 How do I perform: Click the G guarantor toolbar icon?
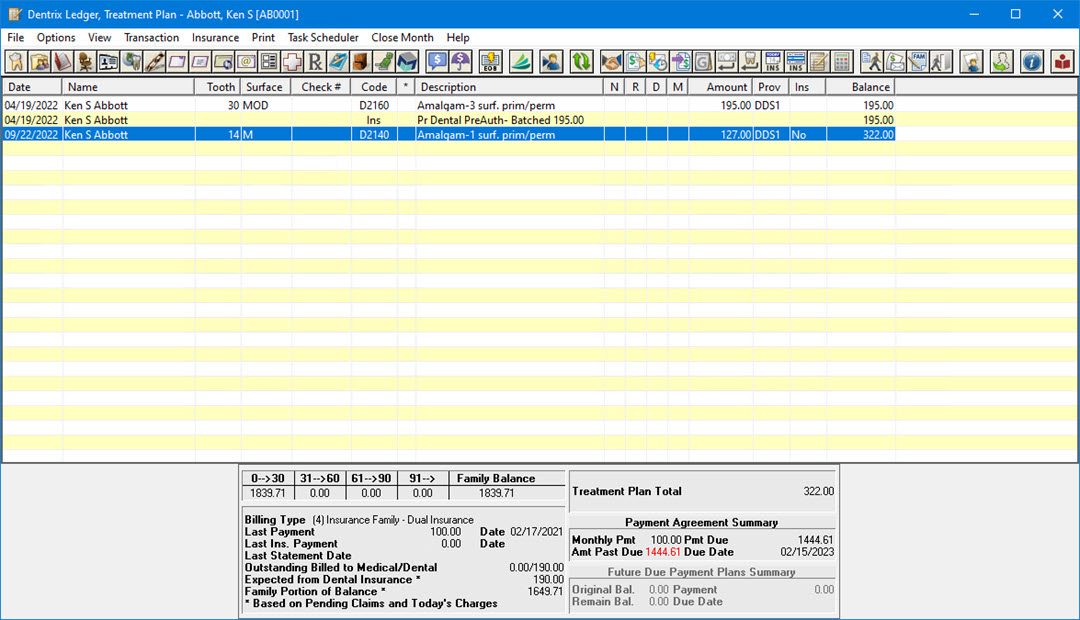pos(703,62)
